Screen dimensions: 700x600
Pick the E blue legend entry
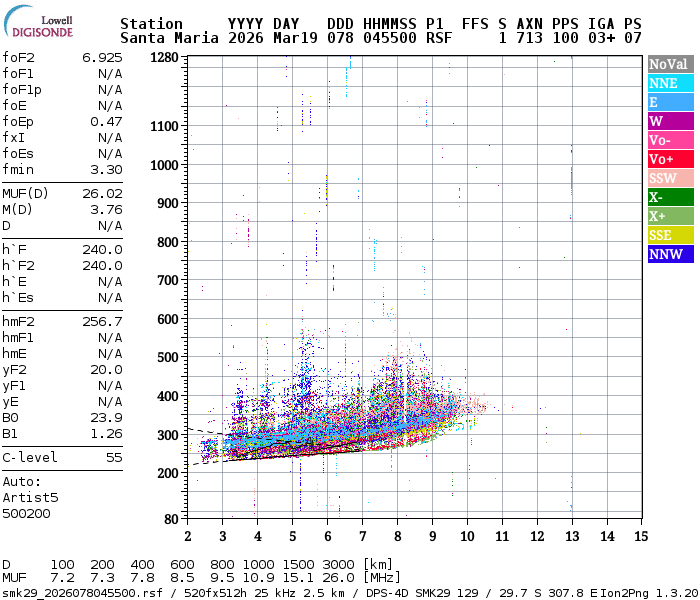click(669, 102)
